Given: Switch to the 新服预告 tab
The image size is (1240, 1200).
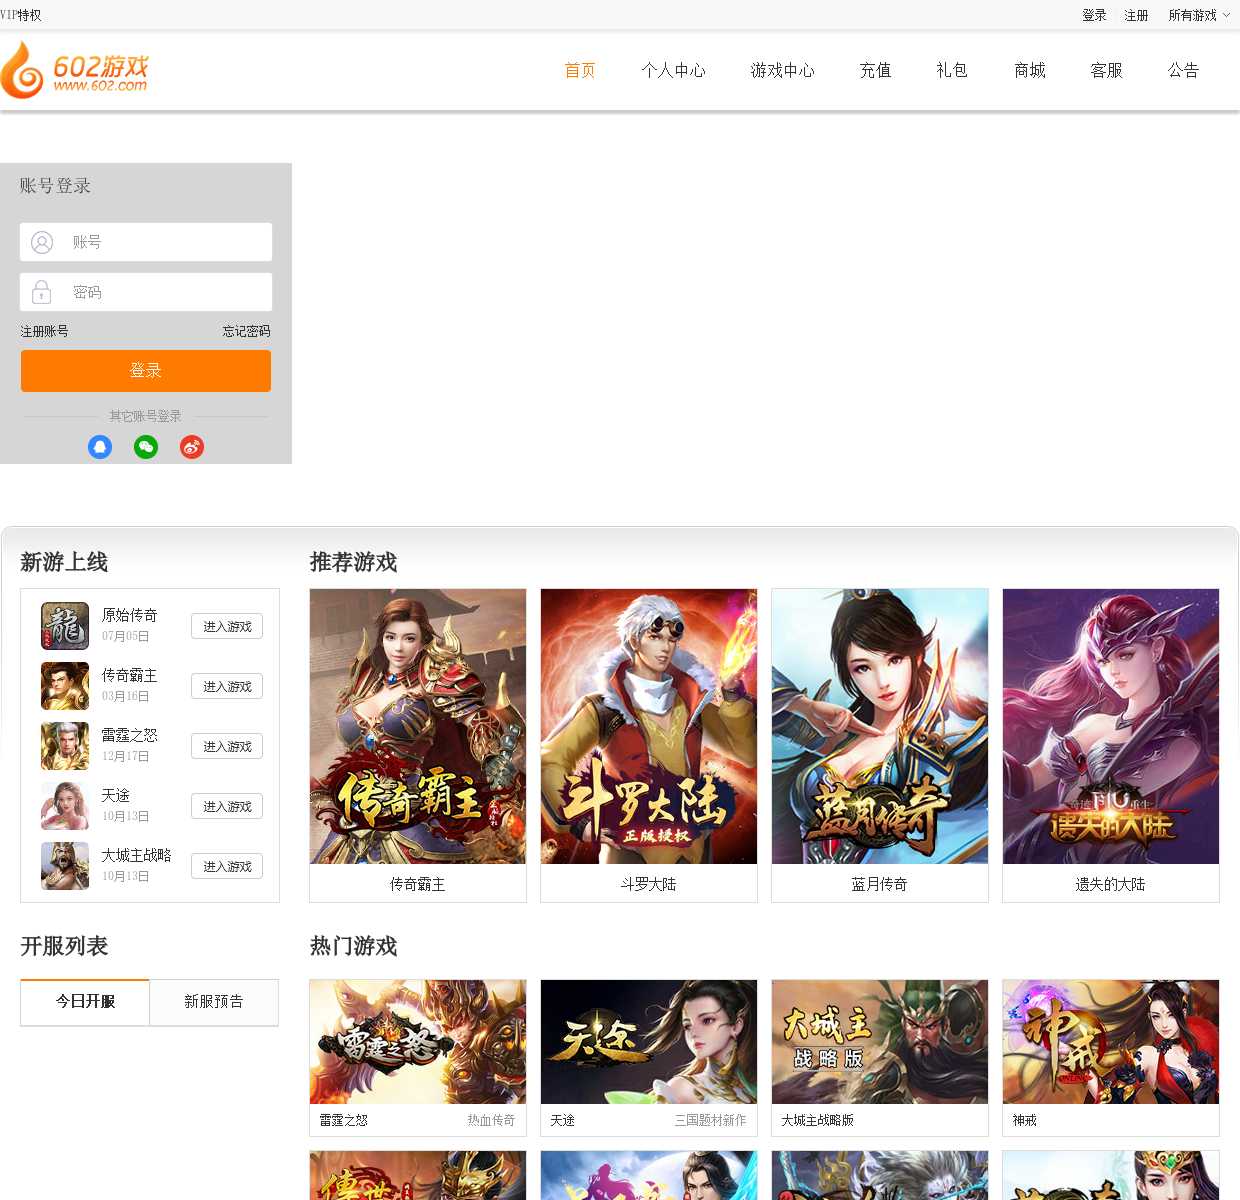Looking at the screenshot, I should tap(214, 1001).
